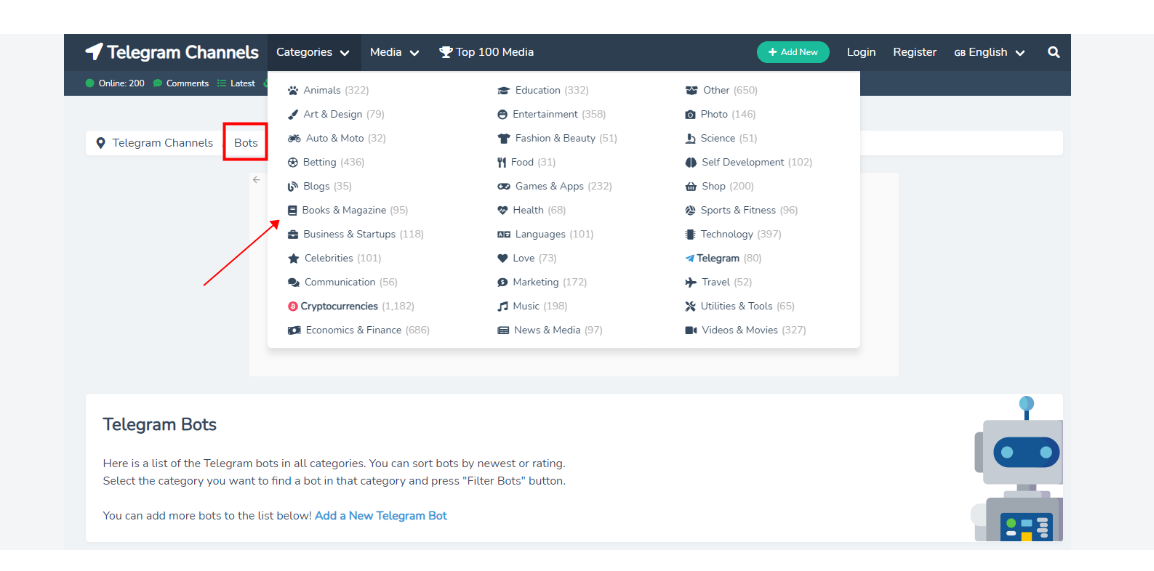Image resolution: width=1154 pixels, height=571 pixels.
Task: Click the heart icon beside Love
Action: tap(503, 258)
